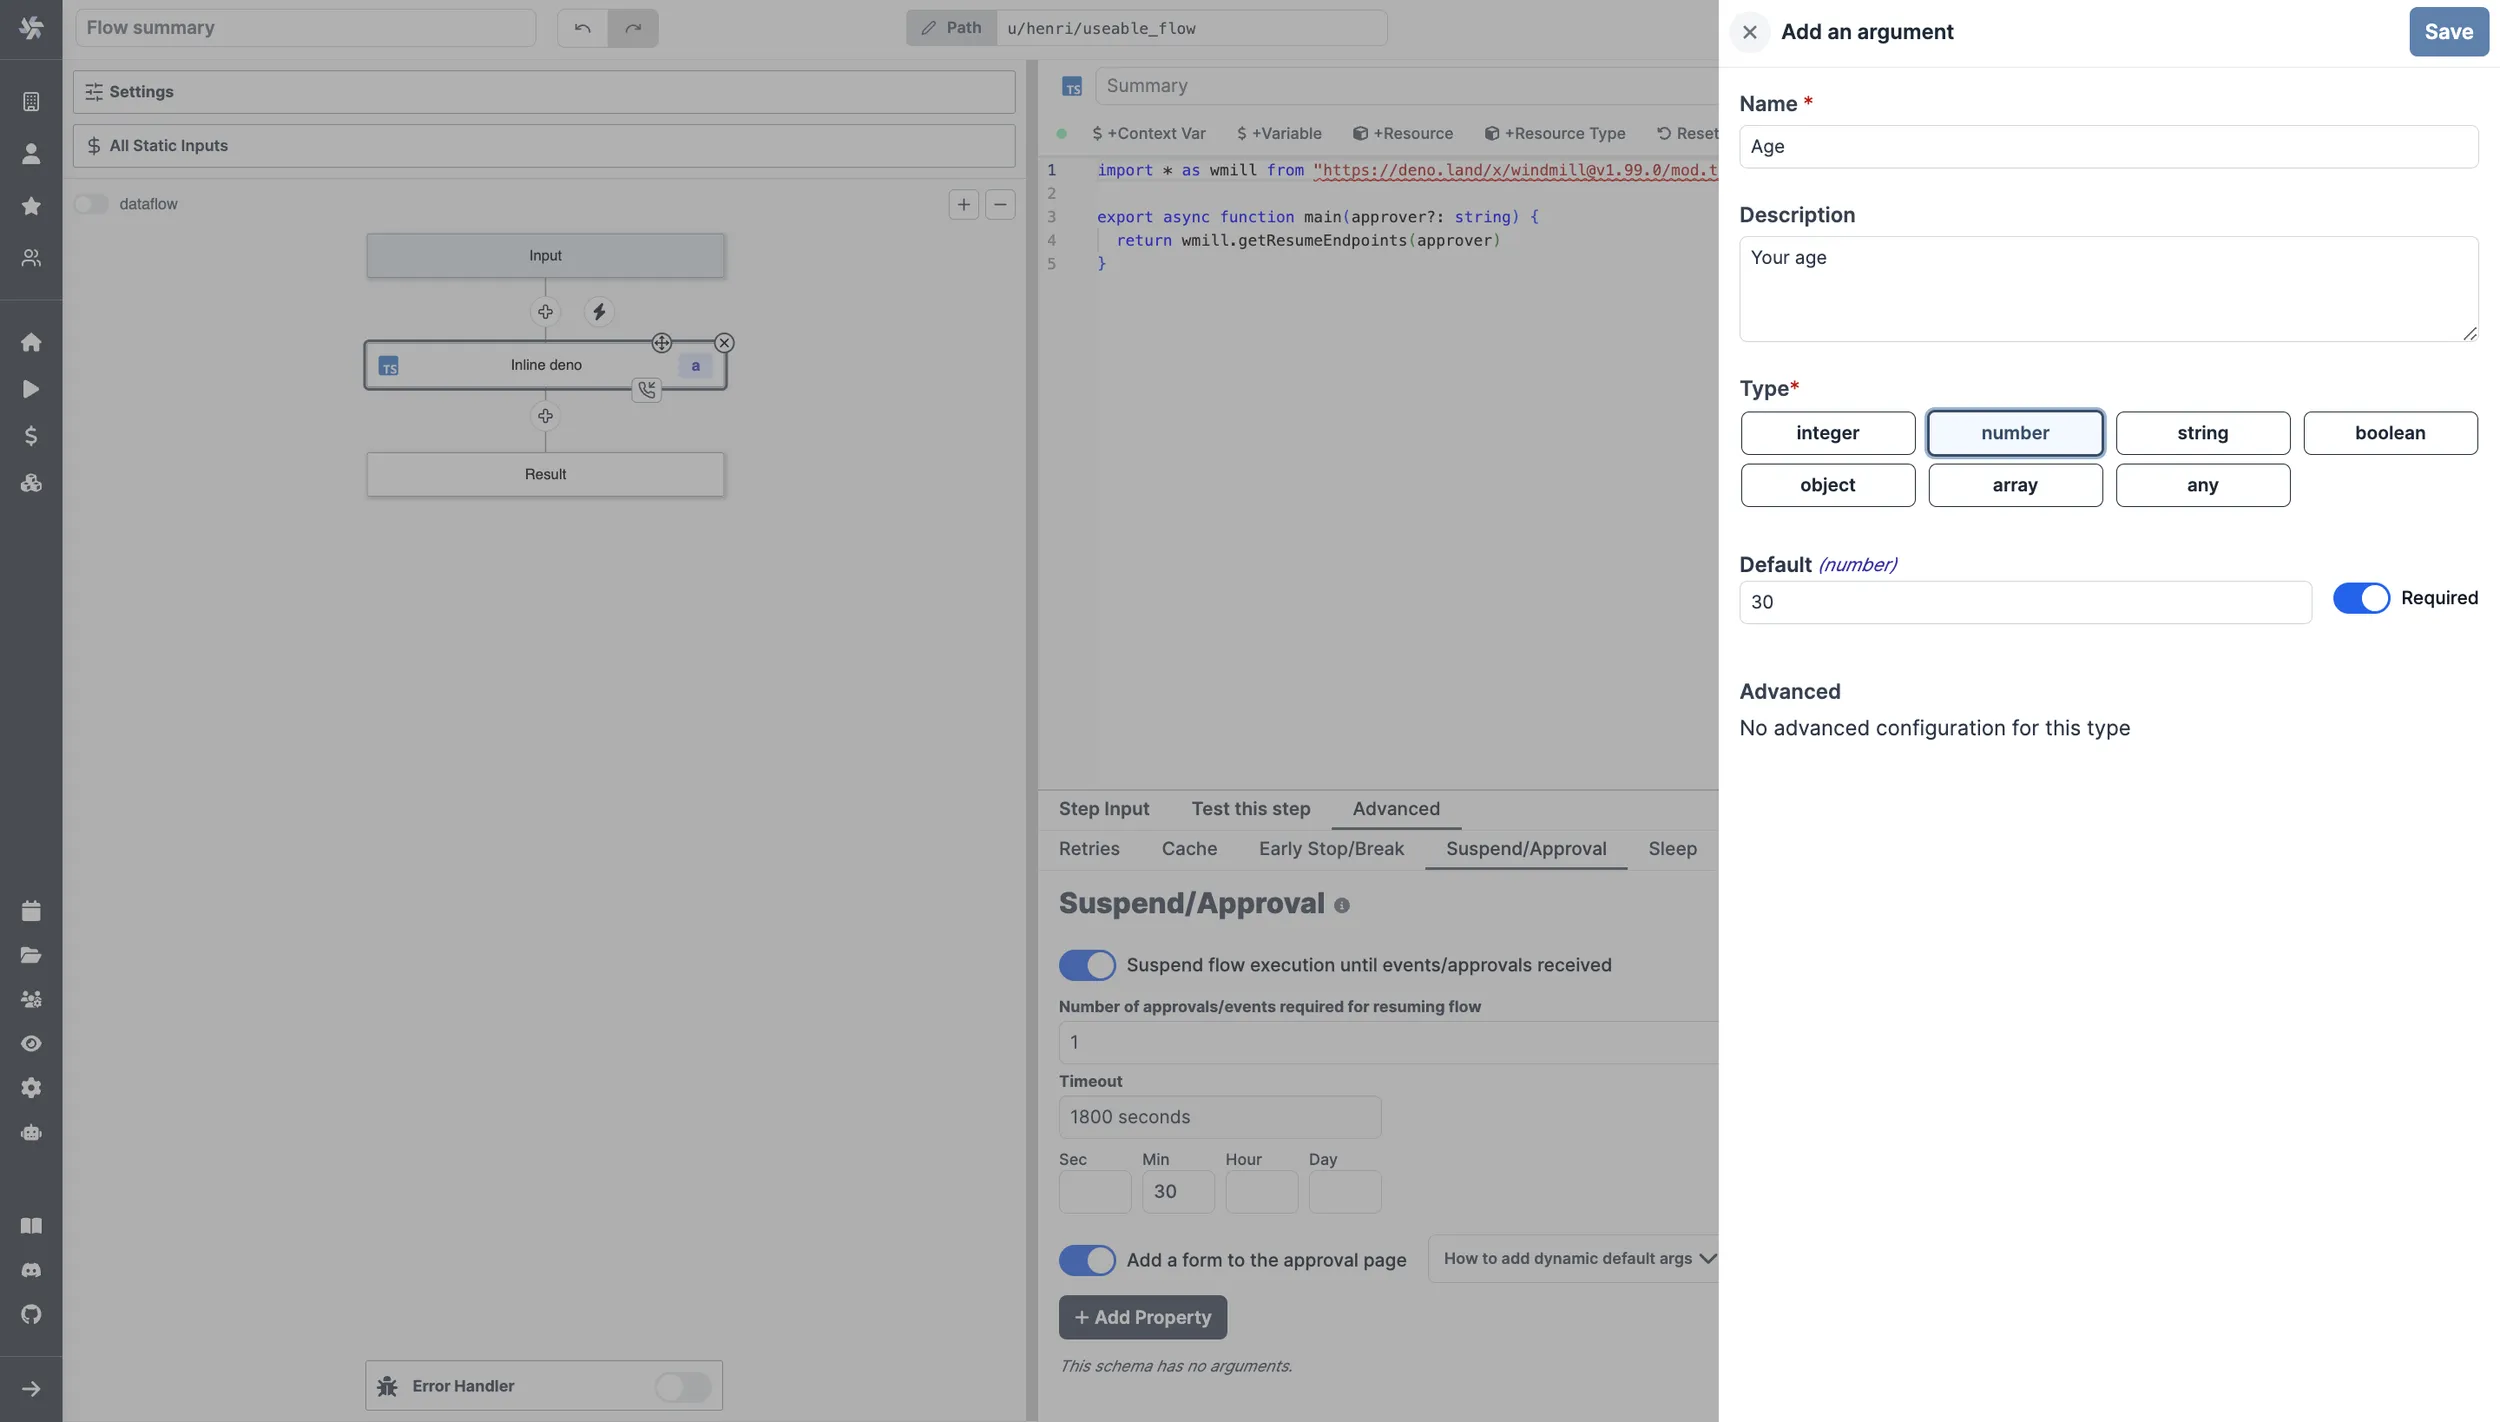Switch to Test this step tab

pyautogui.click(x=1250, y=809)
